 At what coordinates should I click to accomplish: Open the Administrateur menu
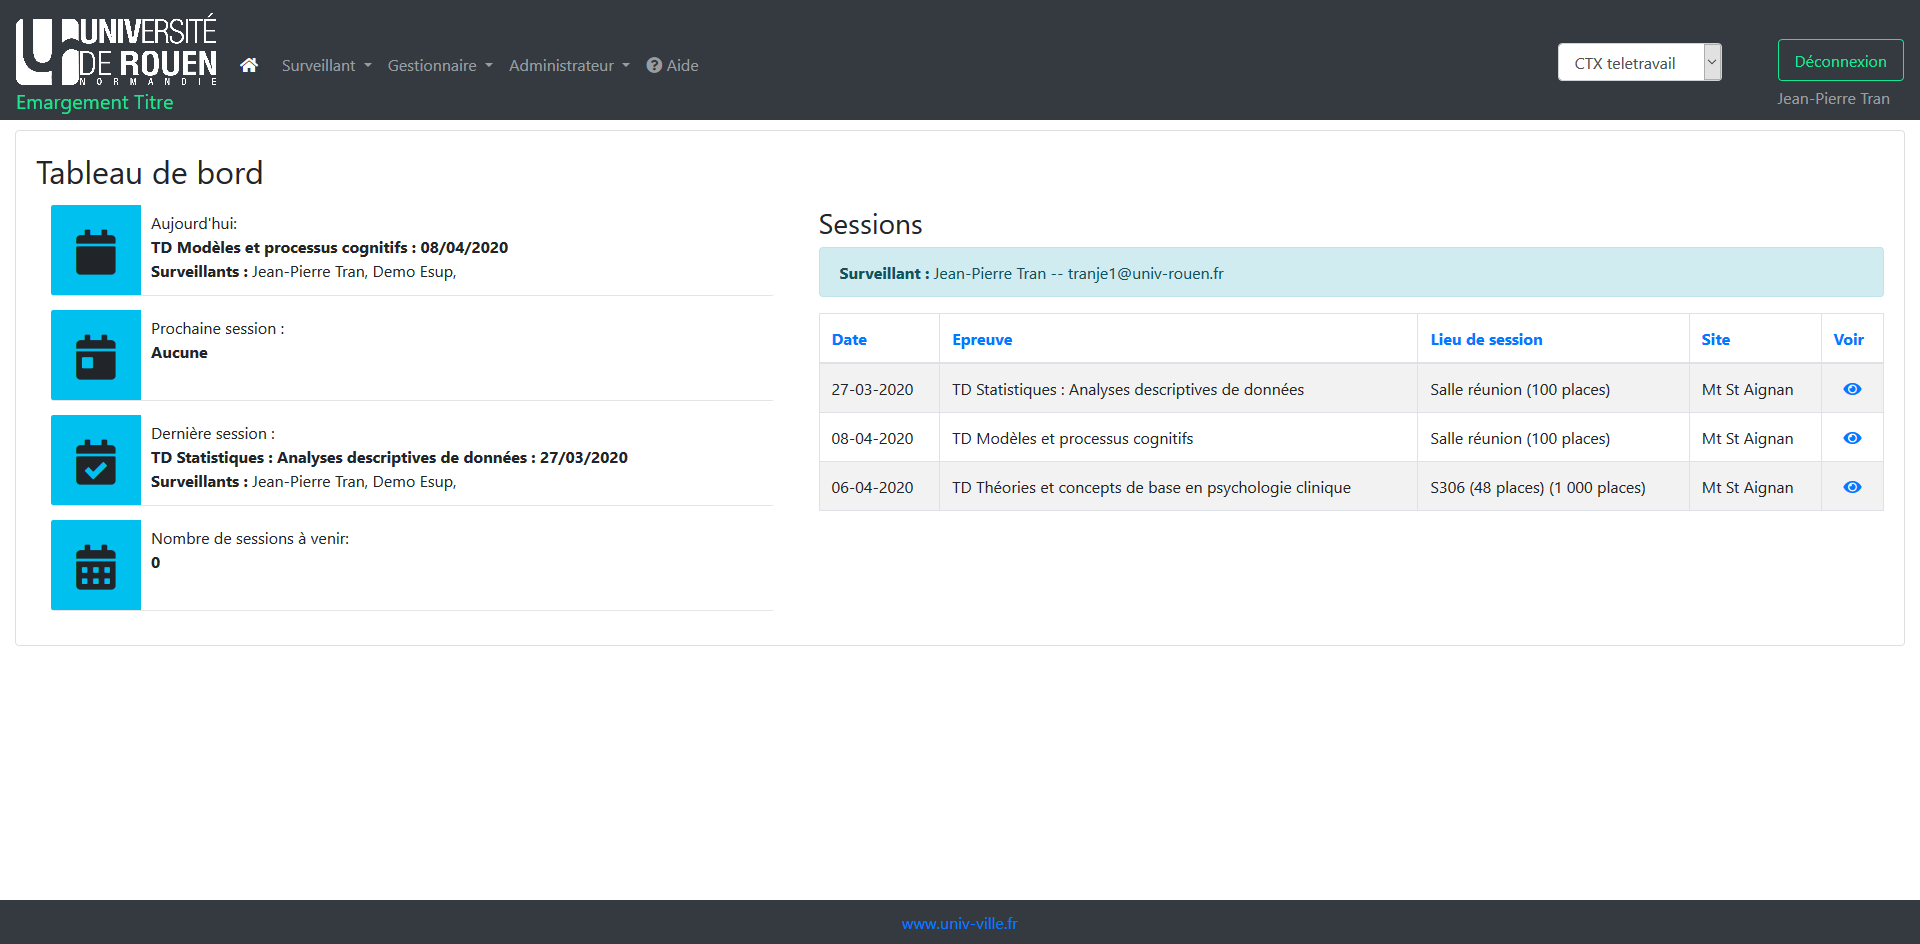click(x=569, y=65)
